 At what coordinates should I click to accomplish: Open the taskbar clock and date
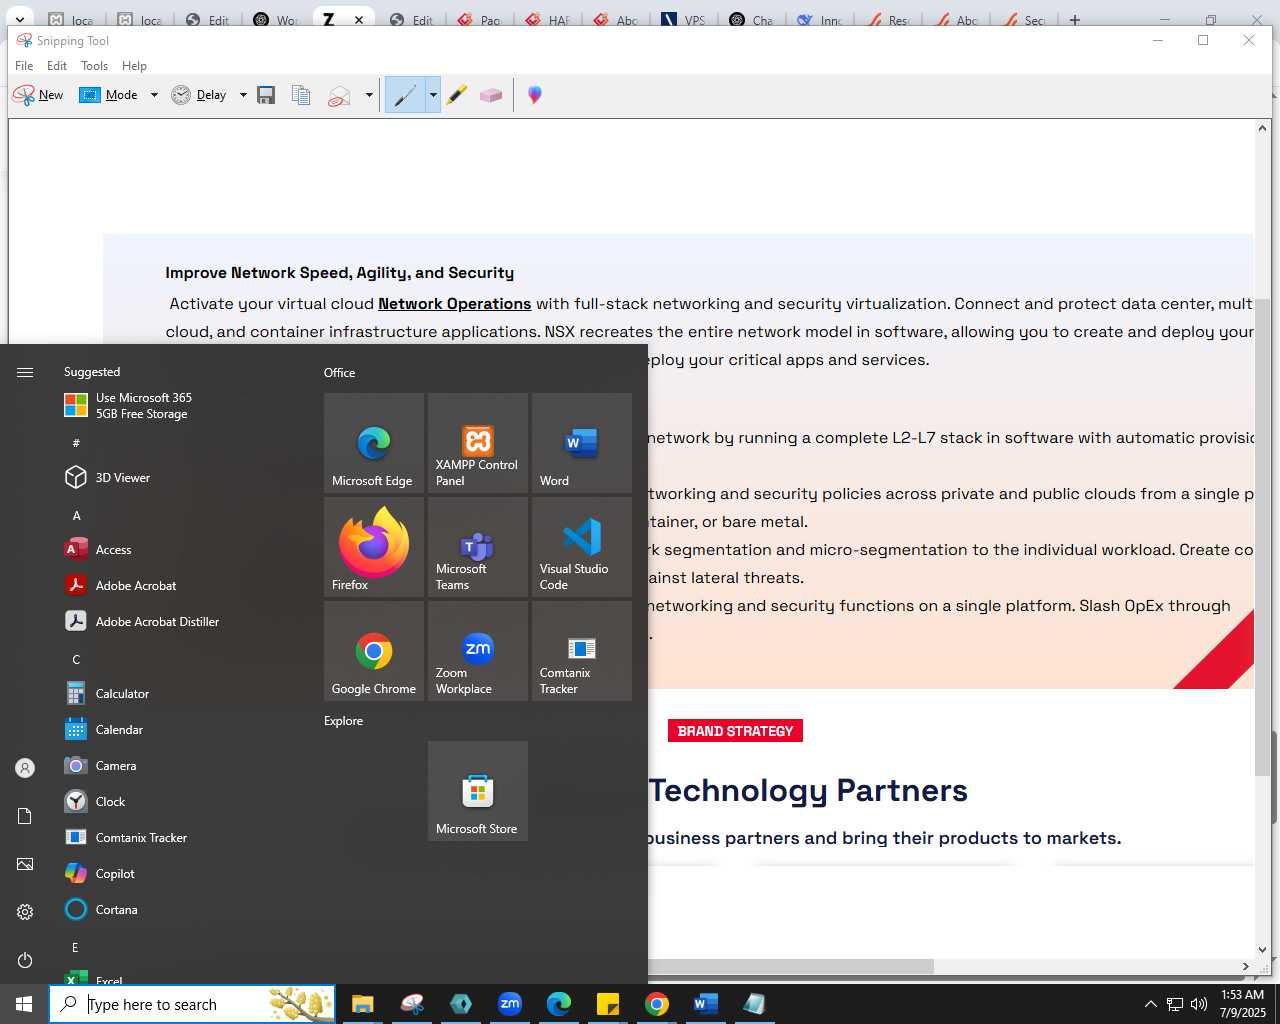(x=1243, y=1004)
